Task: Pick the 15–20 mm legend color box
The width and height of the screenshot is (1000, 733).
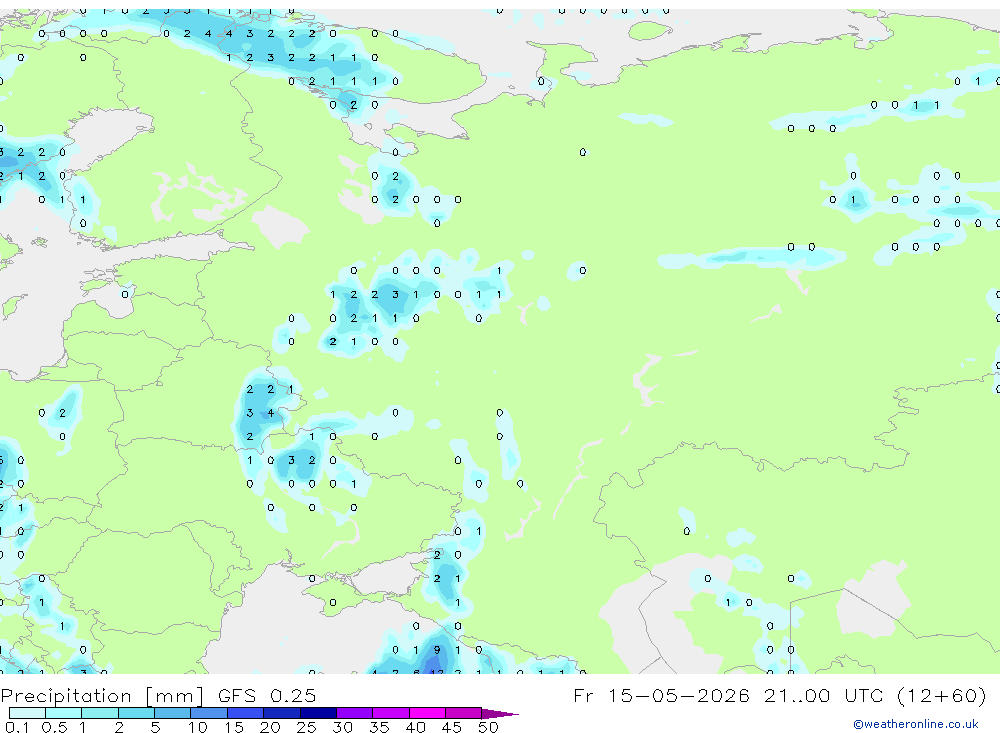Action: [x=246, y=713]
